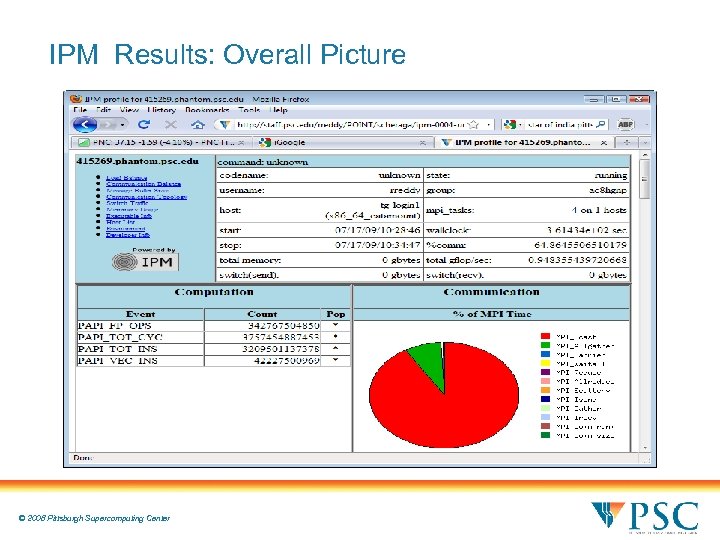This screenshot has height=540, width=720.
Task: Open the back/forward history dropdown arrow
Action: click(x=123, y=124)
